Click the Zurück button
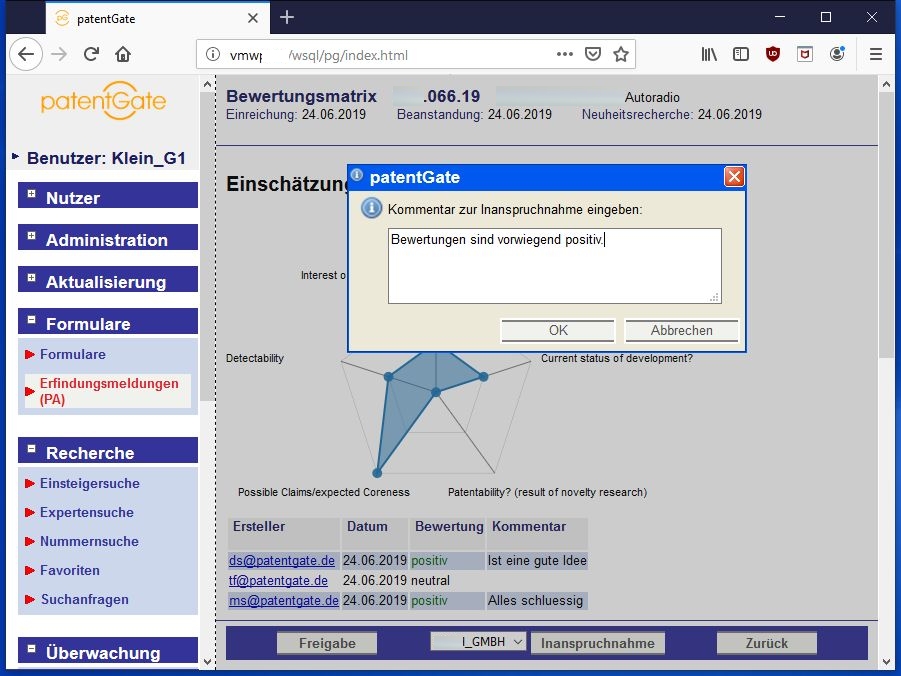Viewport: 901px width, 676px height. (767, 643)
